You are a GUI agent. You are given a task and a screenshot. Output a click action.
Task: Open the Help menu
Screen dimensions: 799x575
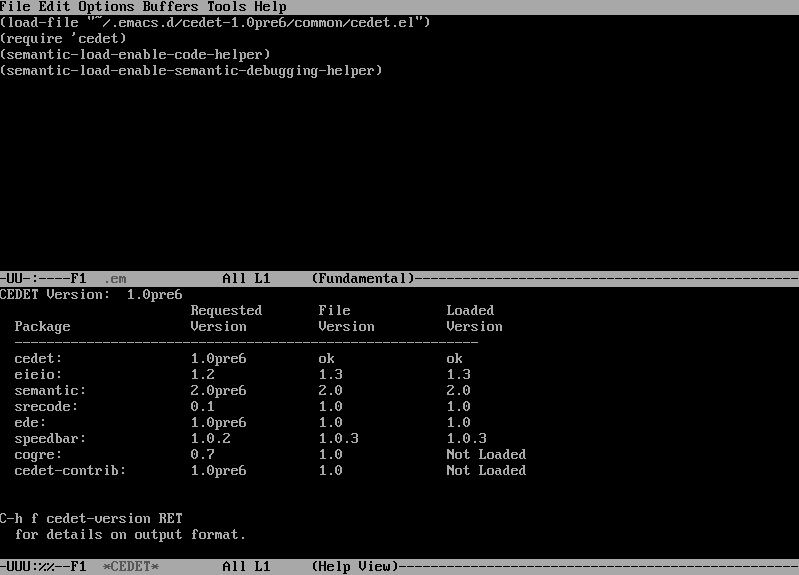coord(270,7)
